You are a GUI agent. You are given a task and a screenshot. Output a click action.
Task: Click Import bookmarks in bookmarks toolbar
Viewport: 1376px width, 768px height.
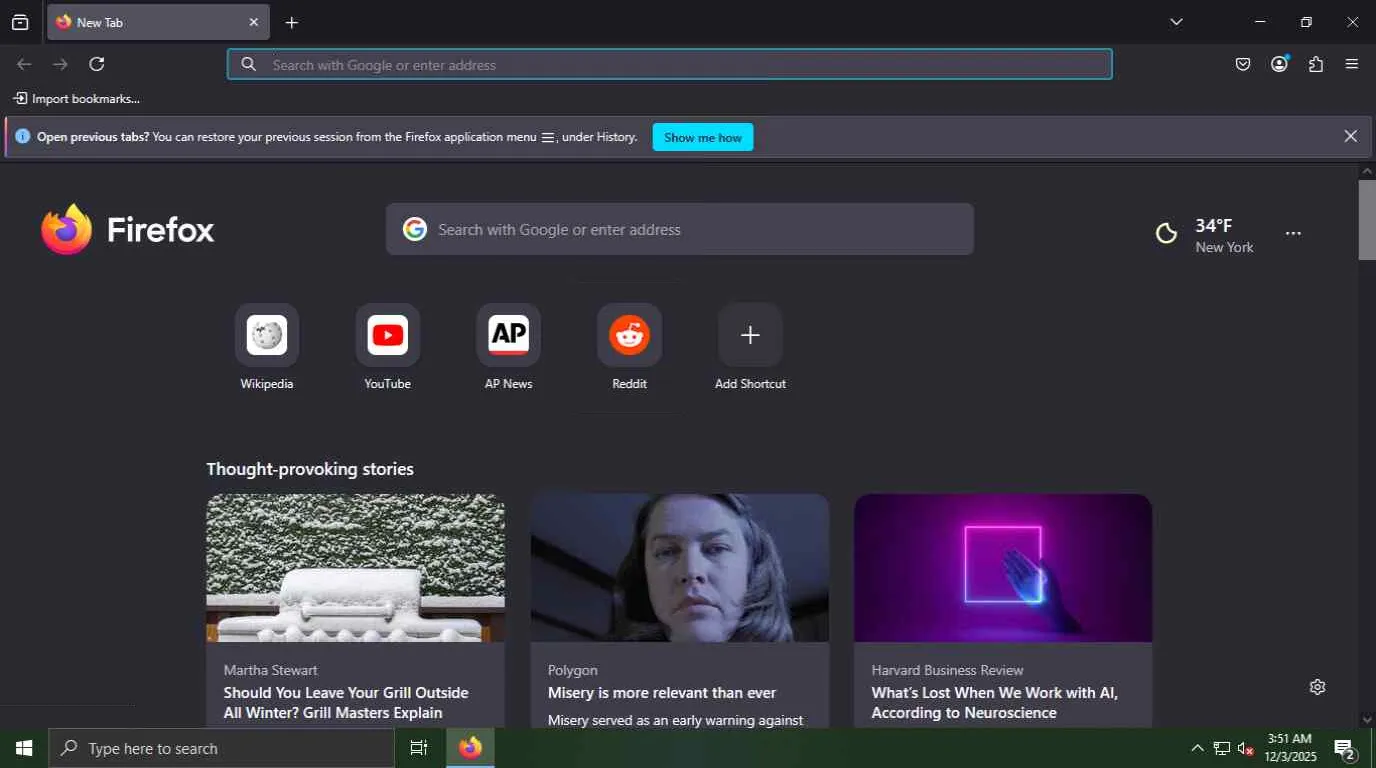click(x=76, y=99)
